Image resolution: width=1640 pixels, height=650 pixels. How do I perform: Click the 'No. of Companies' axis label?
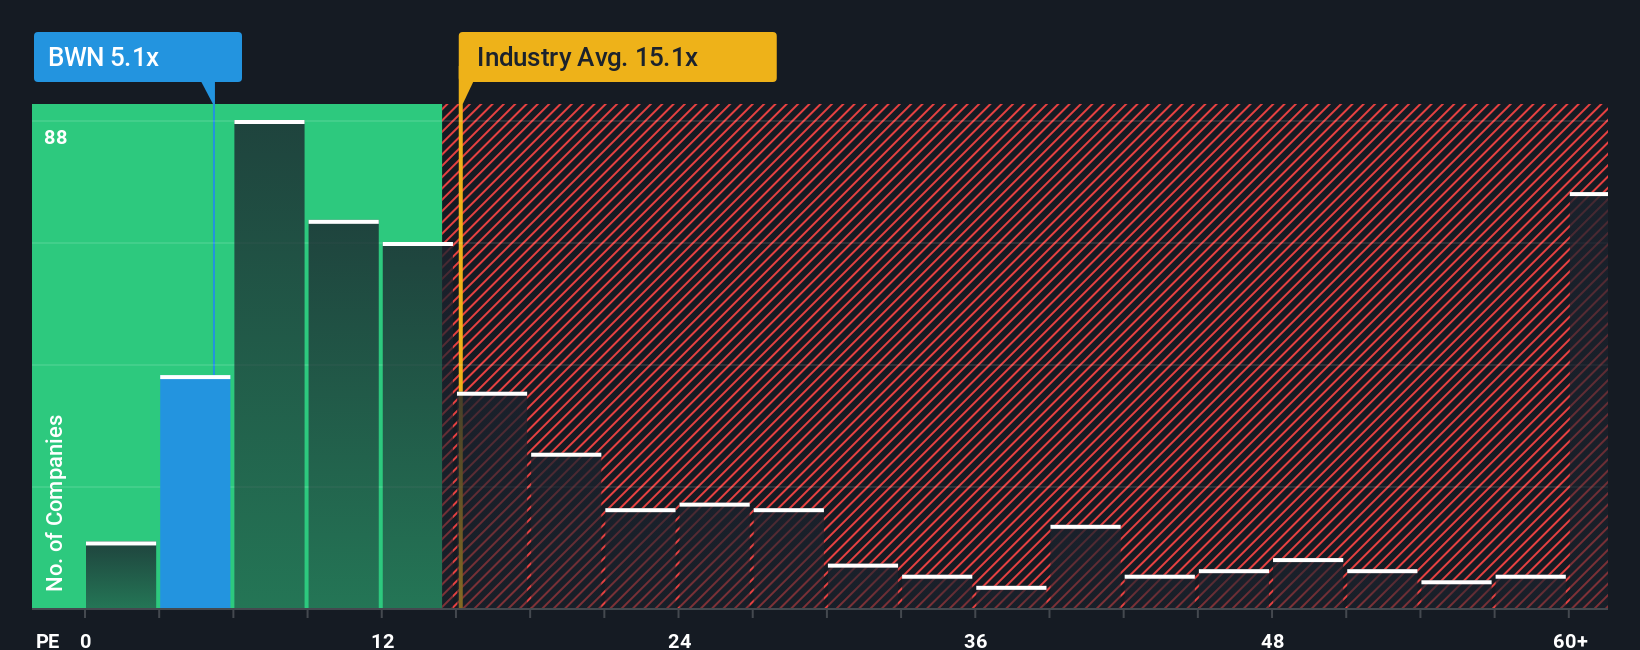55,503
